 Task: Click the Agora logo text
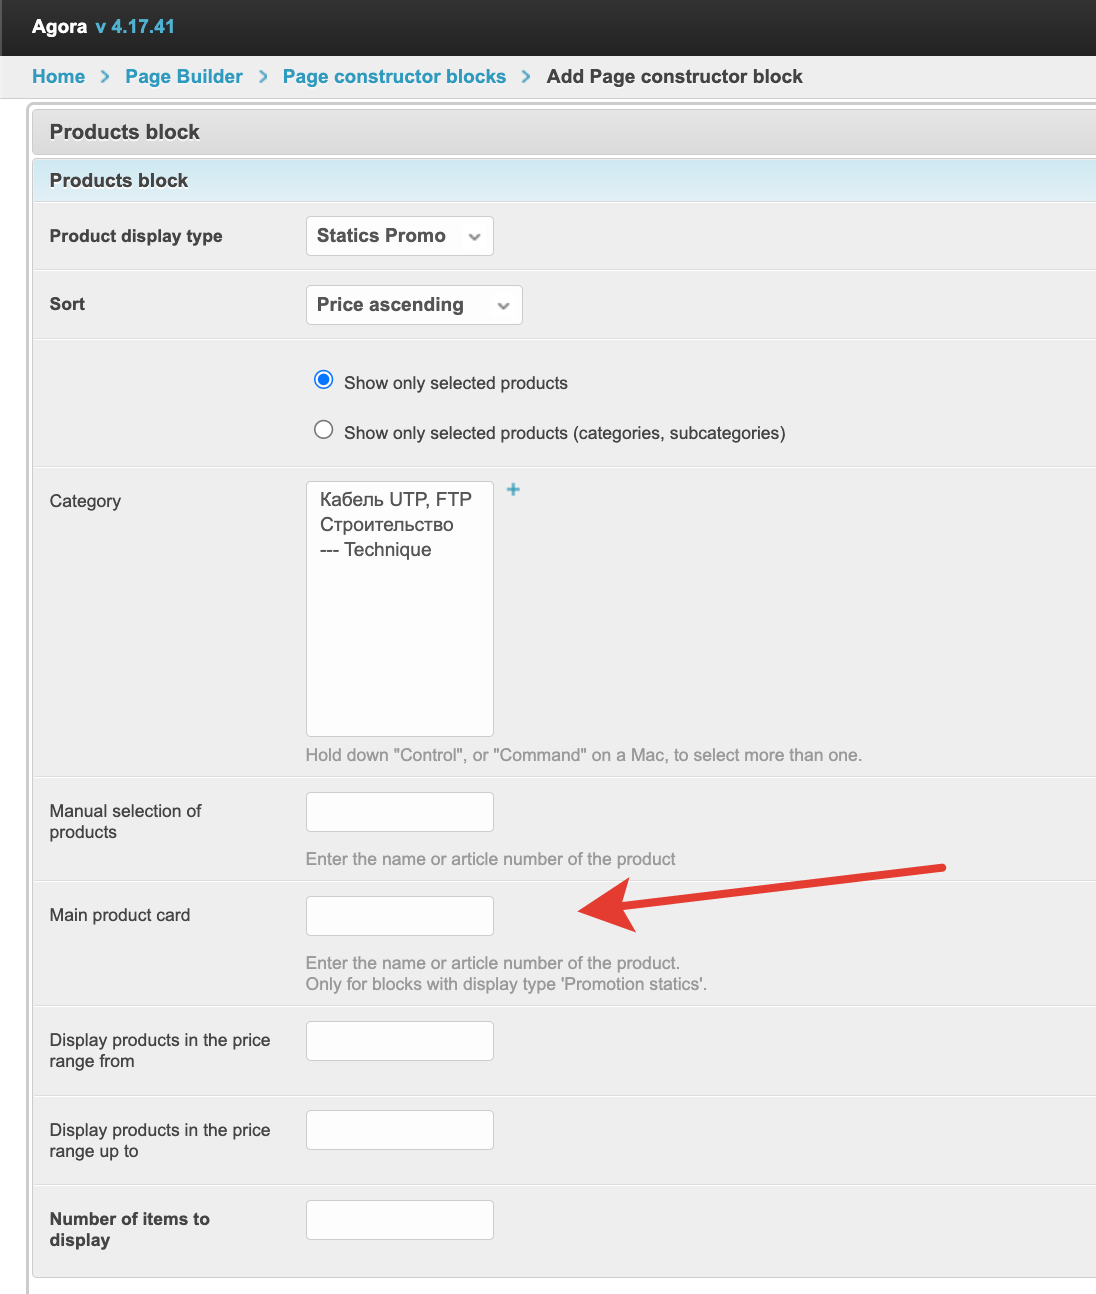point(59,27)
